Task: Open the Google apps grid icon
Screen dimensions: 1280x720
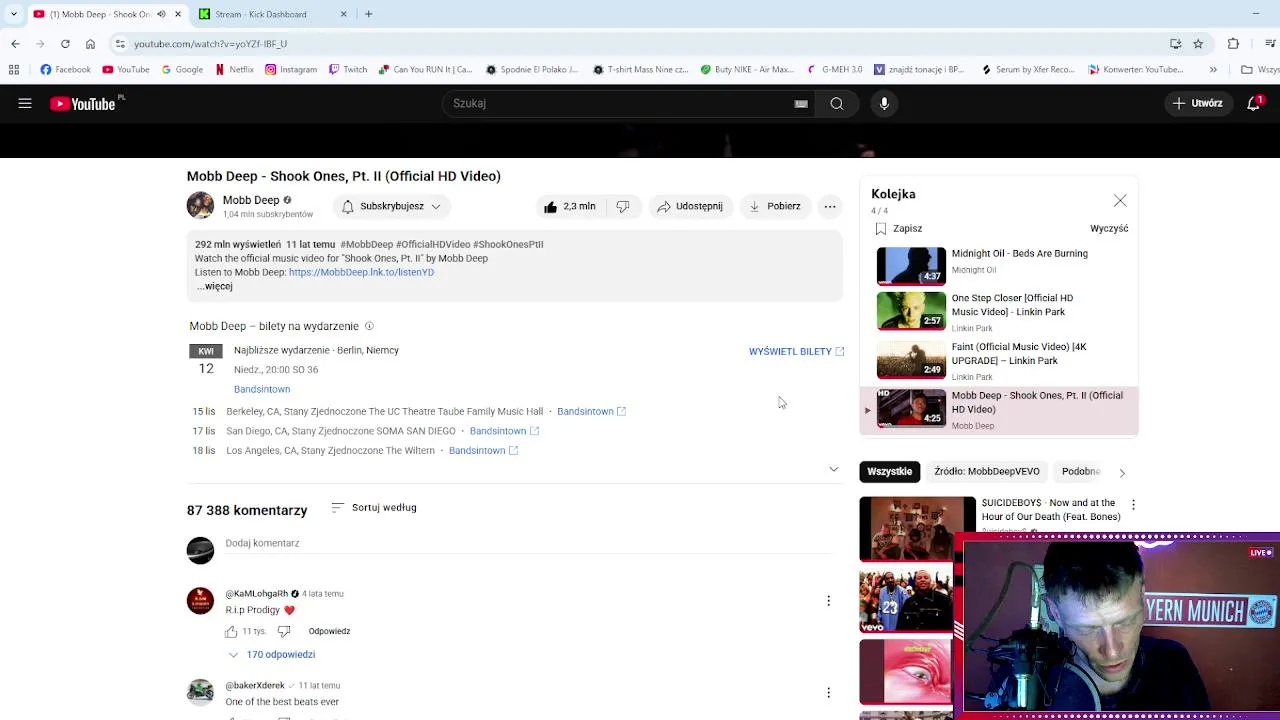Action: (x=13, y=70)
